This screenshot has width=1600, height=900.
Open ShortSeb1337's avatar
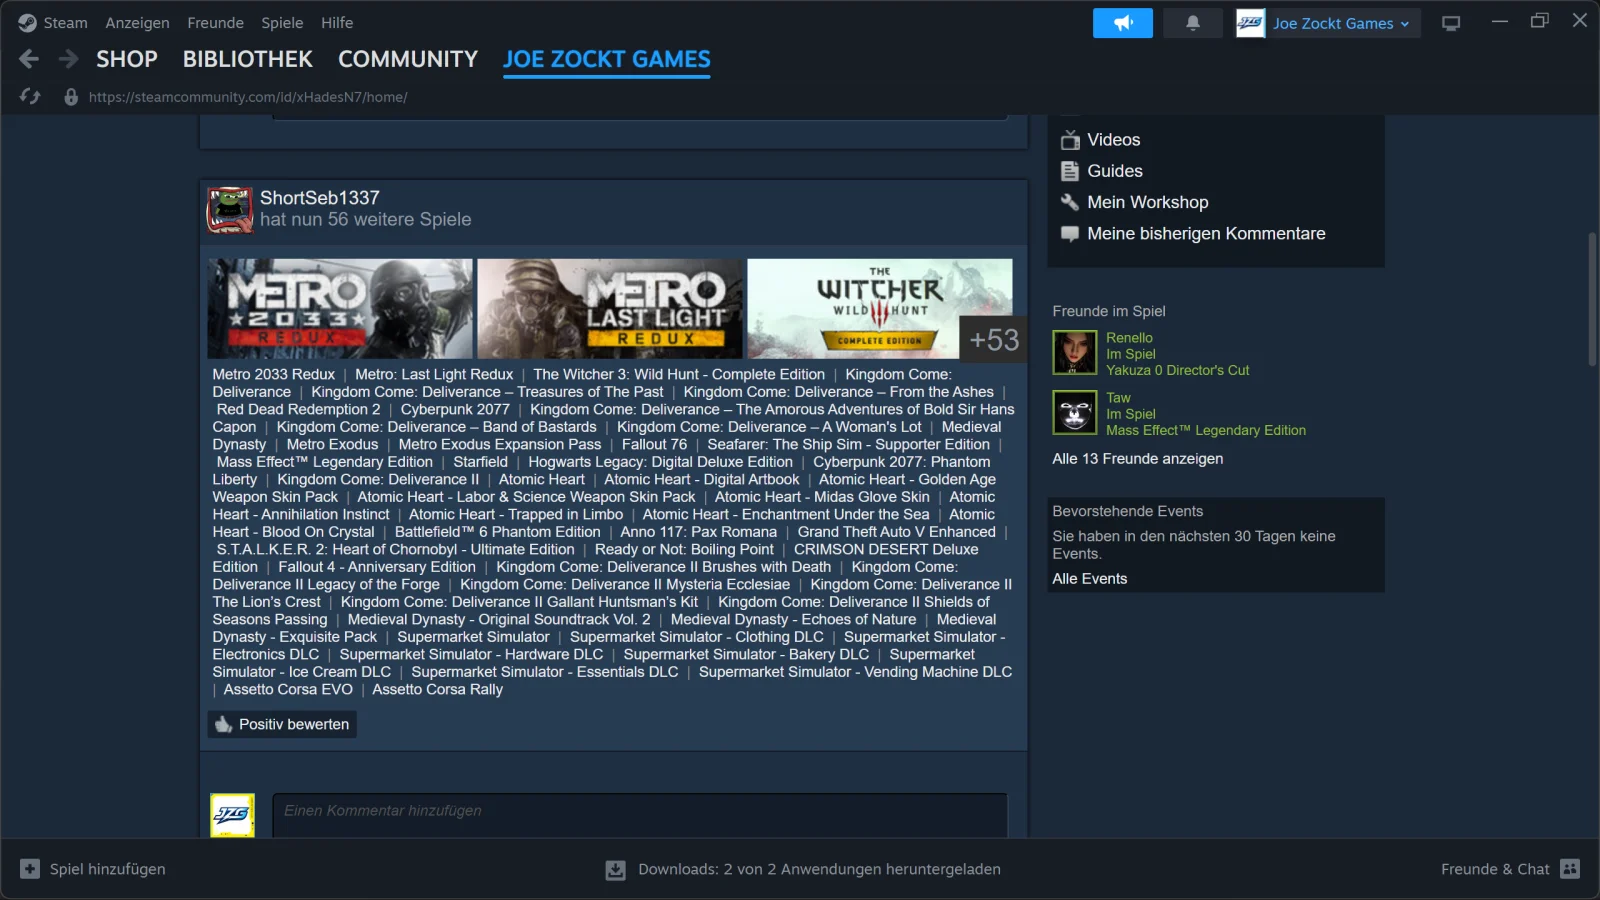pyautogui.click(x=230, y=209)
